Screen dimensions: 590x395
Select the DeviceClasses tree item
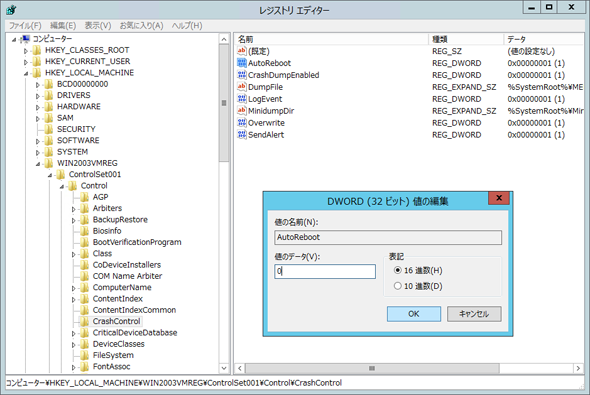pyautogui.click(x=119, y=343)
